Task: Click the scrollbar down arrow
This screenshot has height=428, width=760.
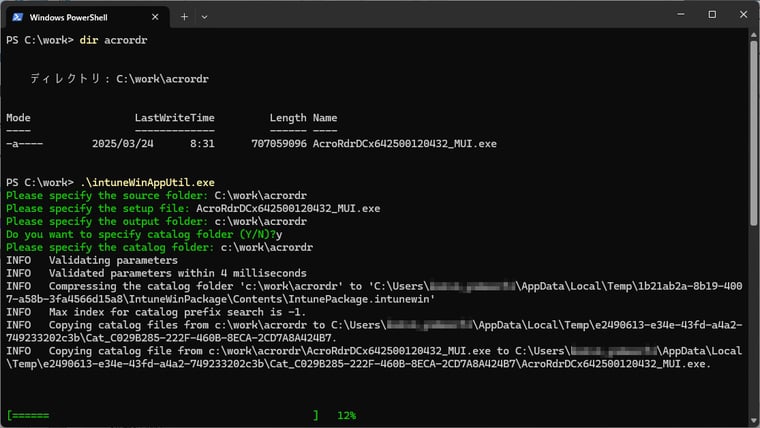Action: (753, 420)
